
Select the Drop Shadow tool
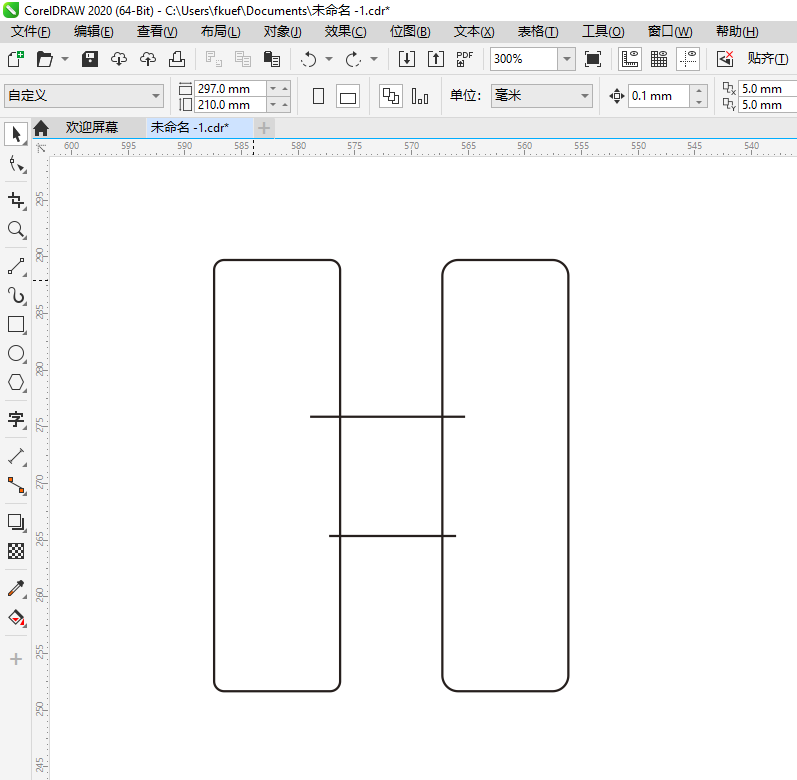tap(16, 522)
